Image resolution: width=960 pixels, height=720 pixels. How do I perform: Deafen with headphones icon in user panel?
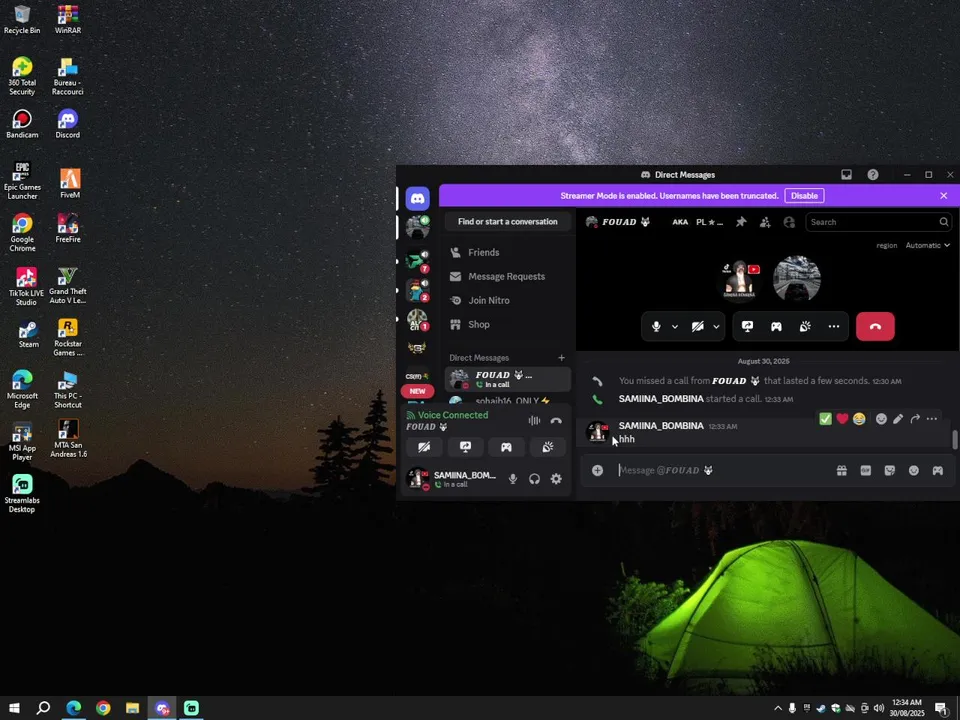[x=534, y=479]
